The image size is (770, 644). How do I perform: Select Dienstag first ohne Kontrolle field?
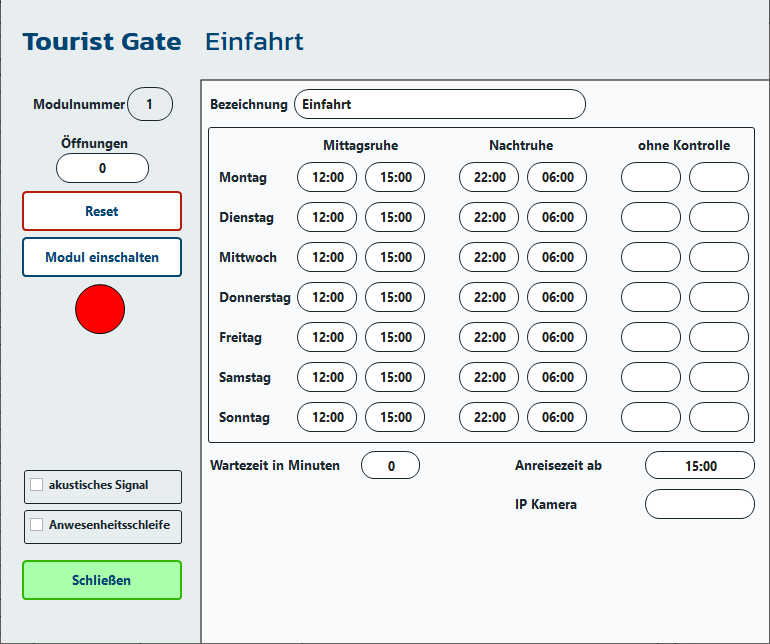651,217
